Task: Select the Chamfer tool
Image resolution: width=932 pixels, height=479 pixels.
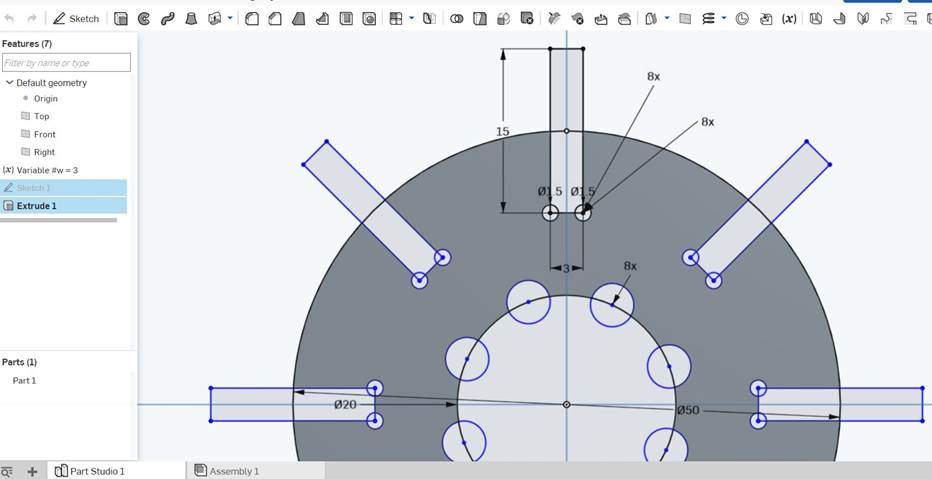Action: coord(275,18)
